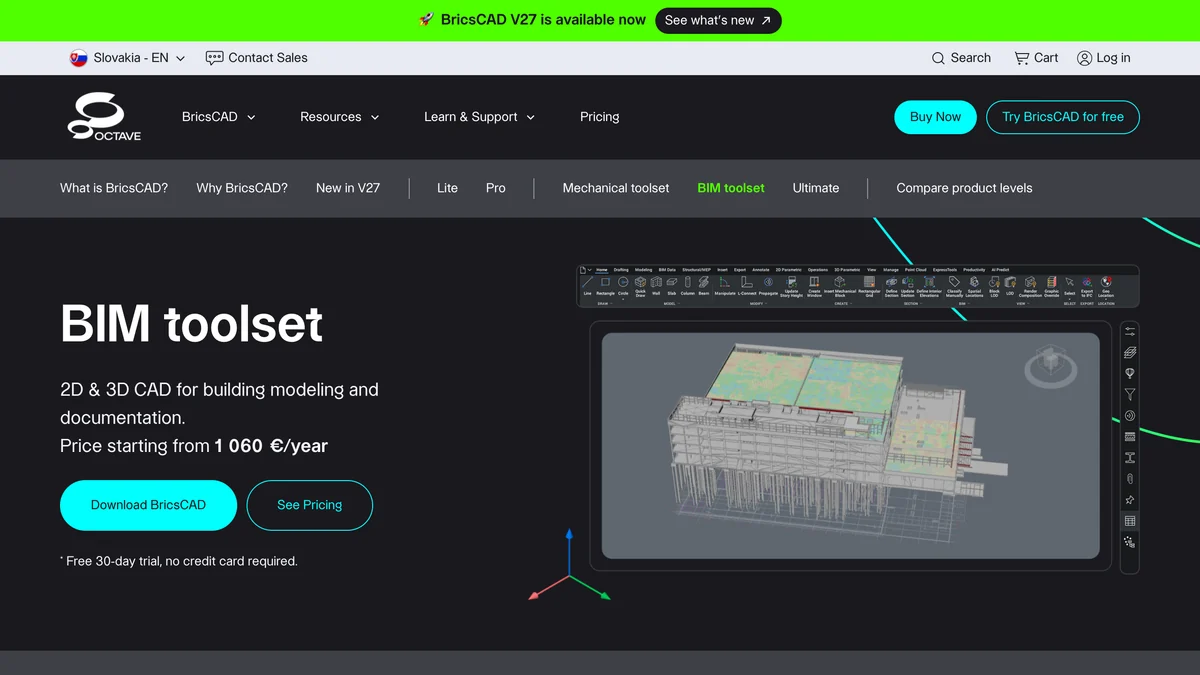Select the Slab tool icon
This screenshot has width=1200, height=675.
tap(672, 282)
